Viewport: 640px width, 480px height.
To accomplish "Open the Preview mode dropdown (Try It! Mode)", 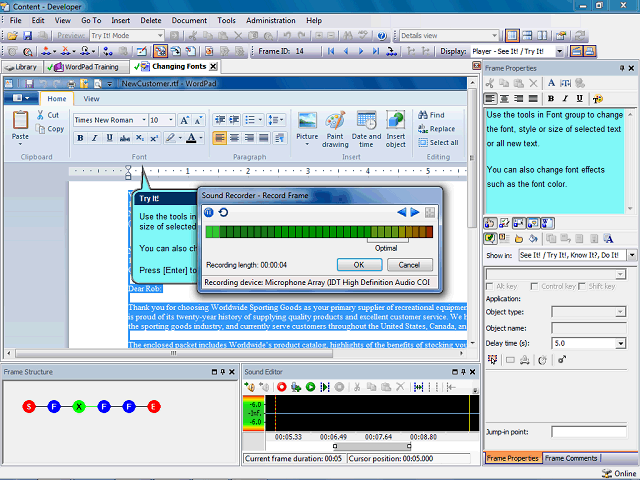I will pyautogui.click(x=160, y=36).
